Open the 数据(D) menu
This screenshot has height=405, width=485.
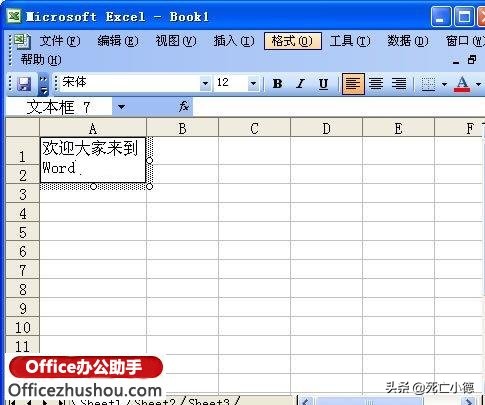[x=408, y=41]
